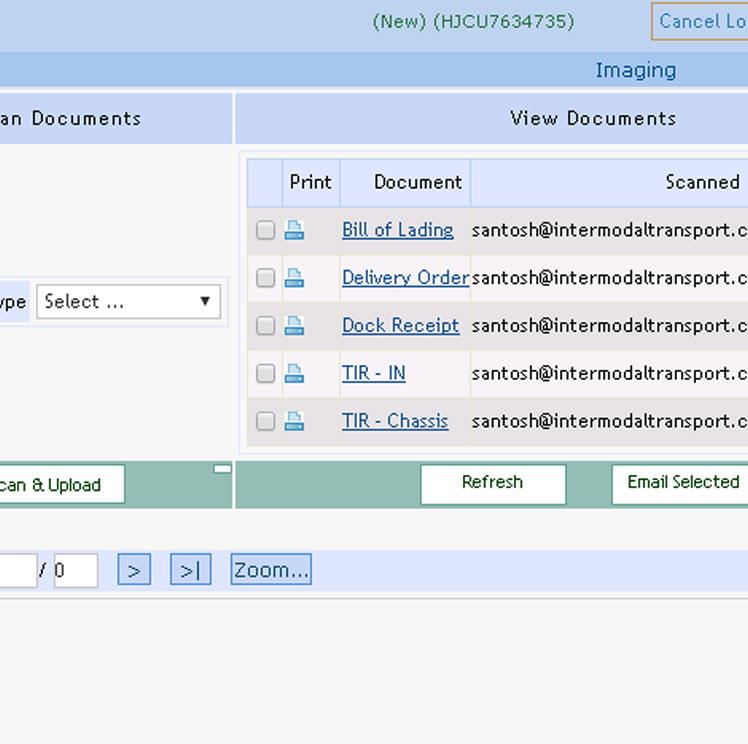Click the Email Selected button
The width and height of the screenshot is (748, 744).
pos(682,483)
